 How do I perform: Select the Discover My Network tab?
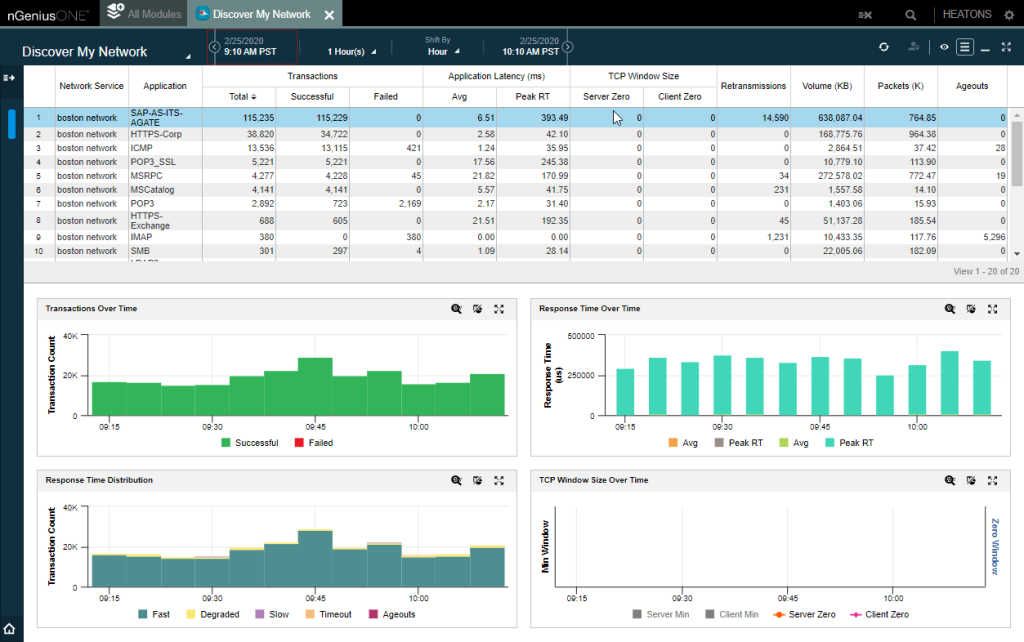tap(261, 14)
